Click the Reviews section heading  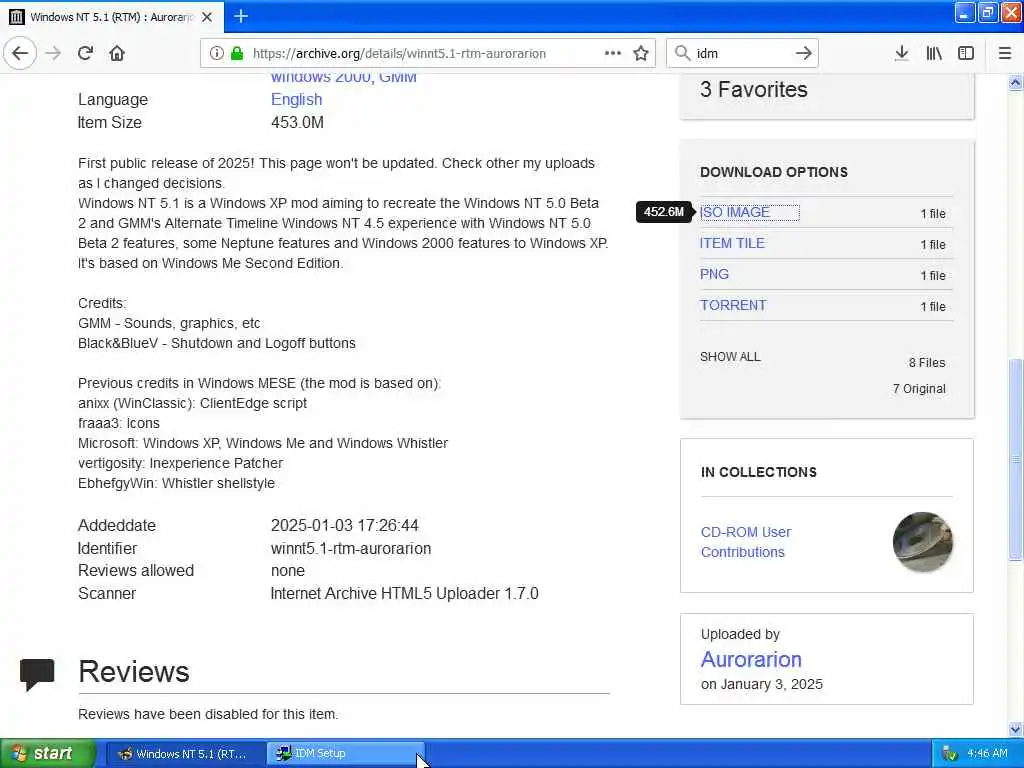(134, 672)
